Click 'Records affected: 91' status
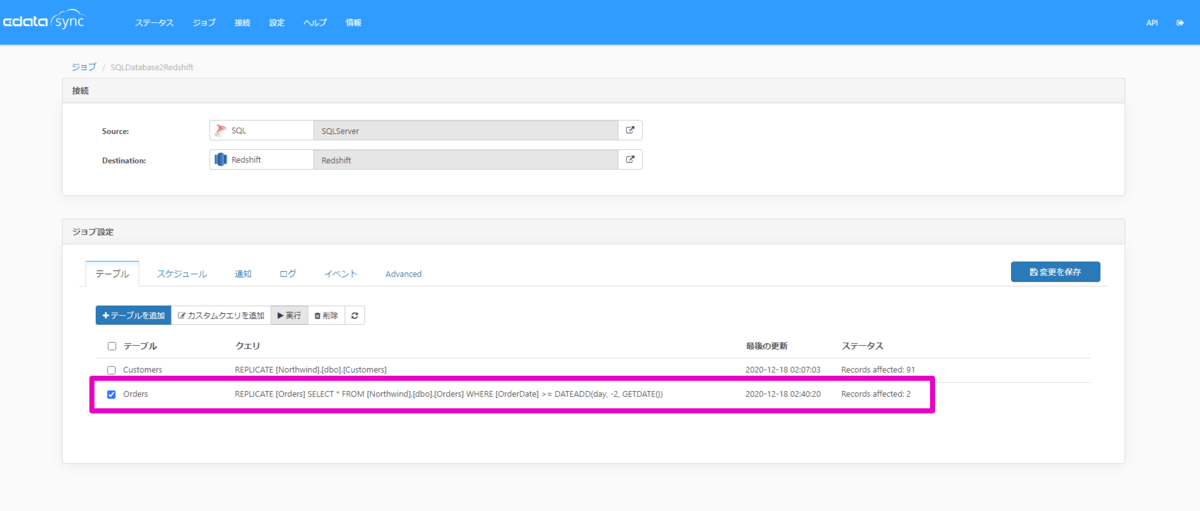Viewport: 1200px width, 511px height. [x=878, y=370]
